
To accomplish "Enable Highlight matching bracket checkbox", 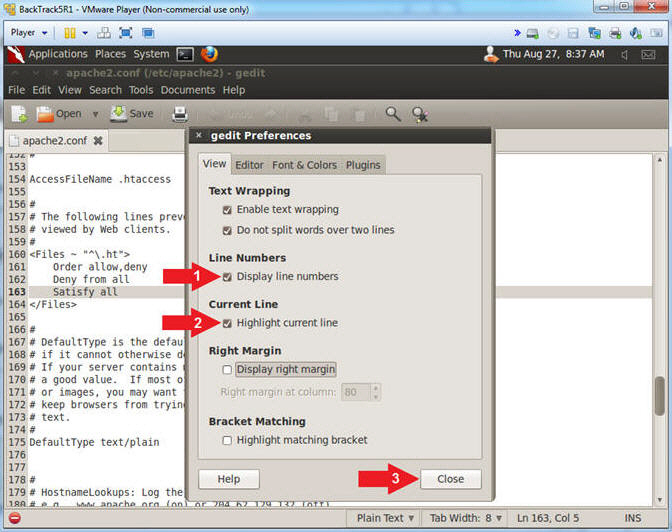I will [x=227, y=440].
